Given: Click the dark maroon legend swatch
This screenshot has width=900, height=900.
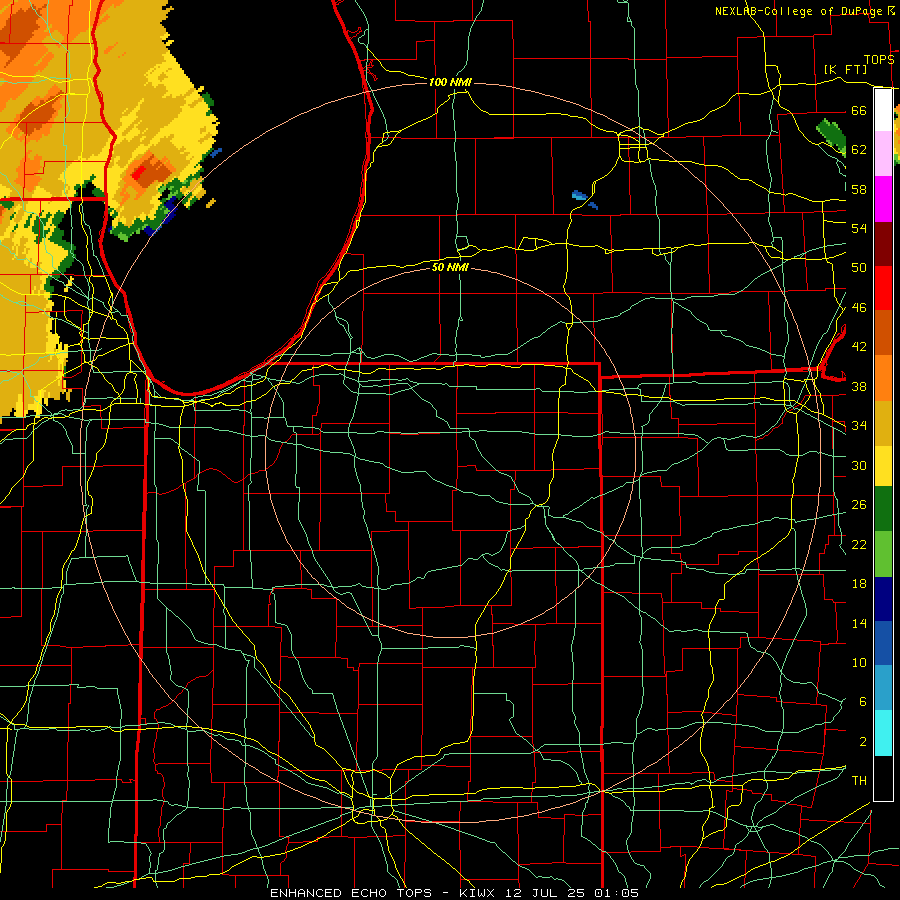Looking at the screenshot, I should [x=883, y=243].
